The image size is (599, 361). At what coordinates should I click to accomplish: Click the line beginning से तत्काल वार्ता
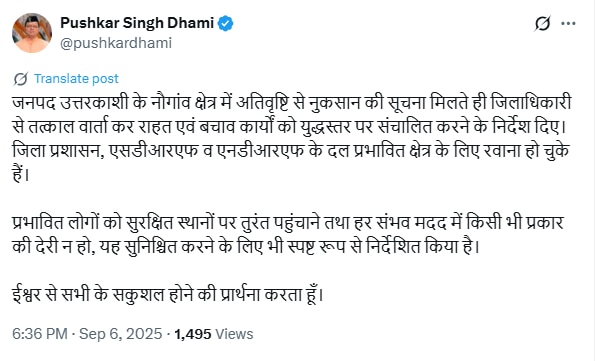(x=289, y=127)
